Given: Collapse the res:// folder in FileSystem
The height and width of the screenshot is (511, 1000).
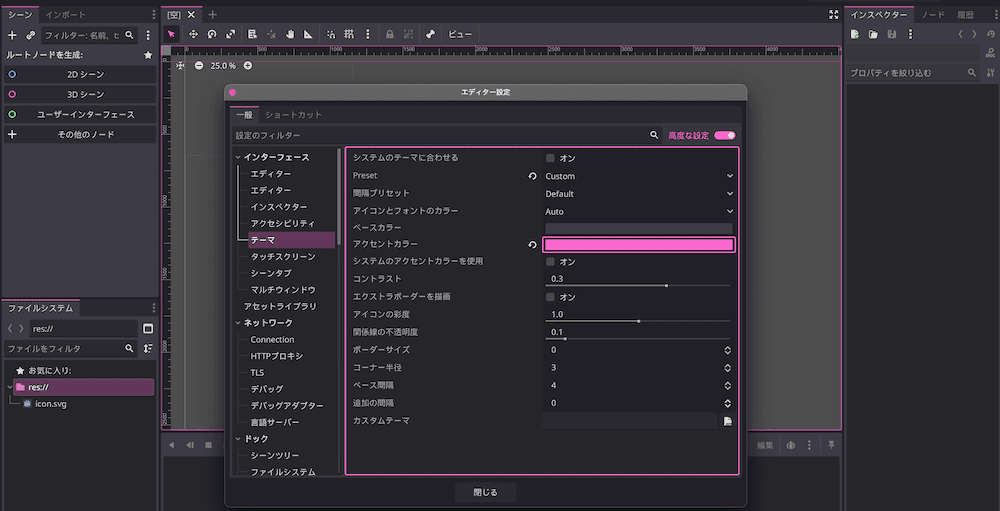Looking at the screenshot, I should [9, 387].
